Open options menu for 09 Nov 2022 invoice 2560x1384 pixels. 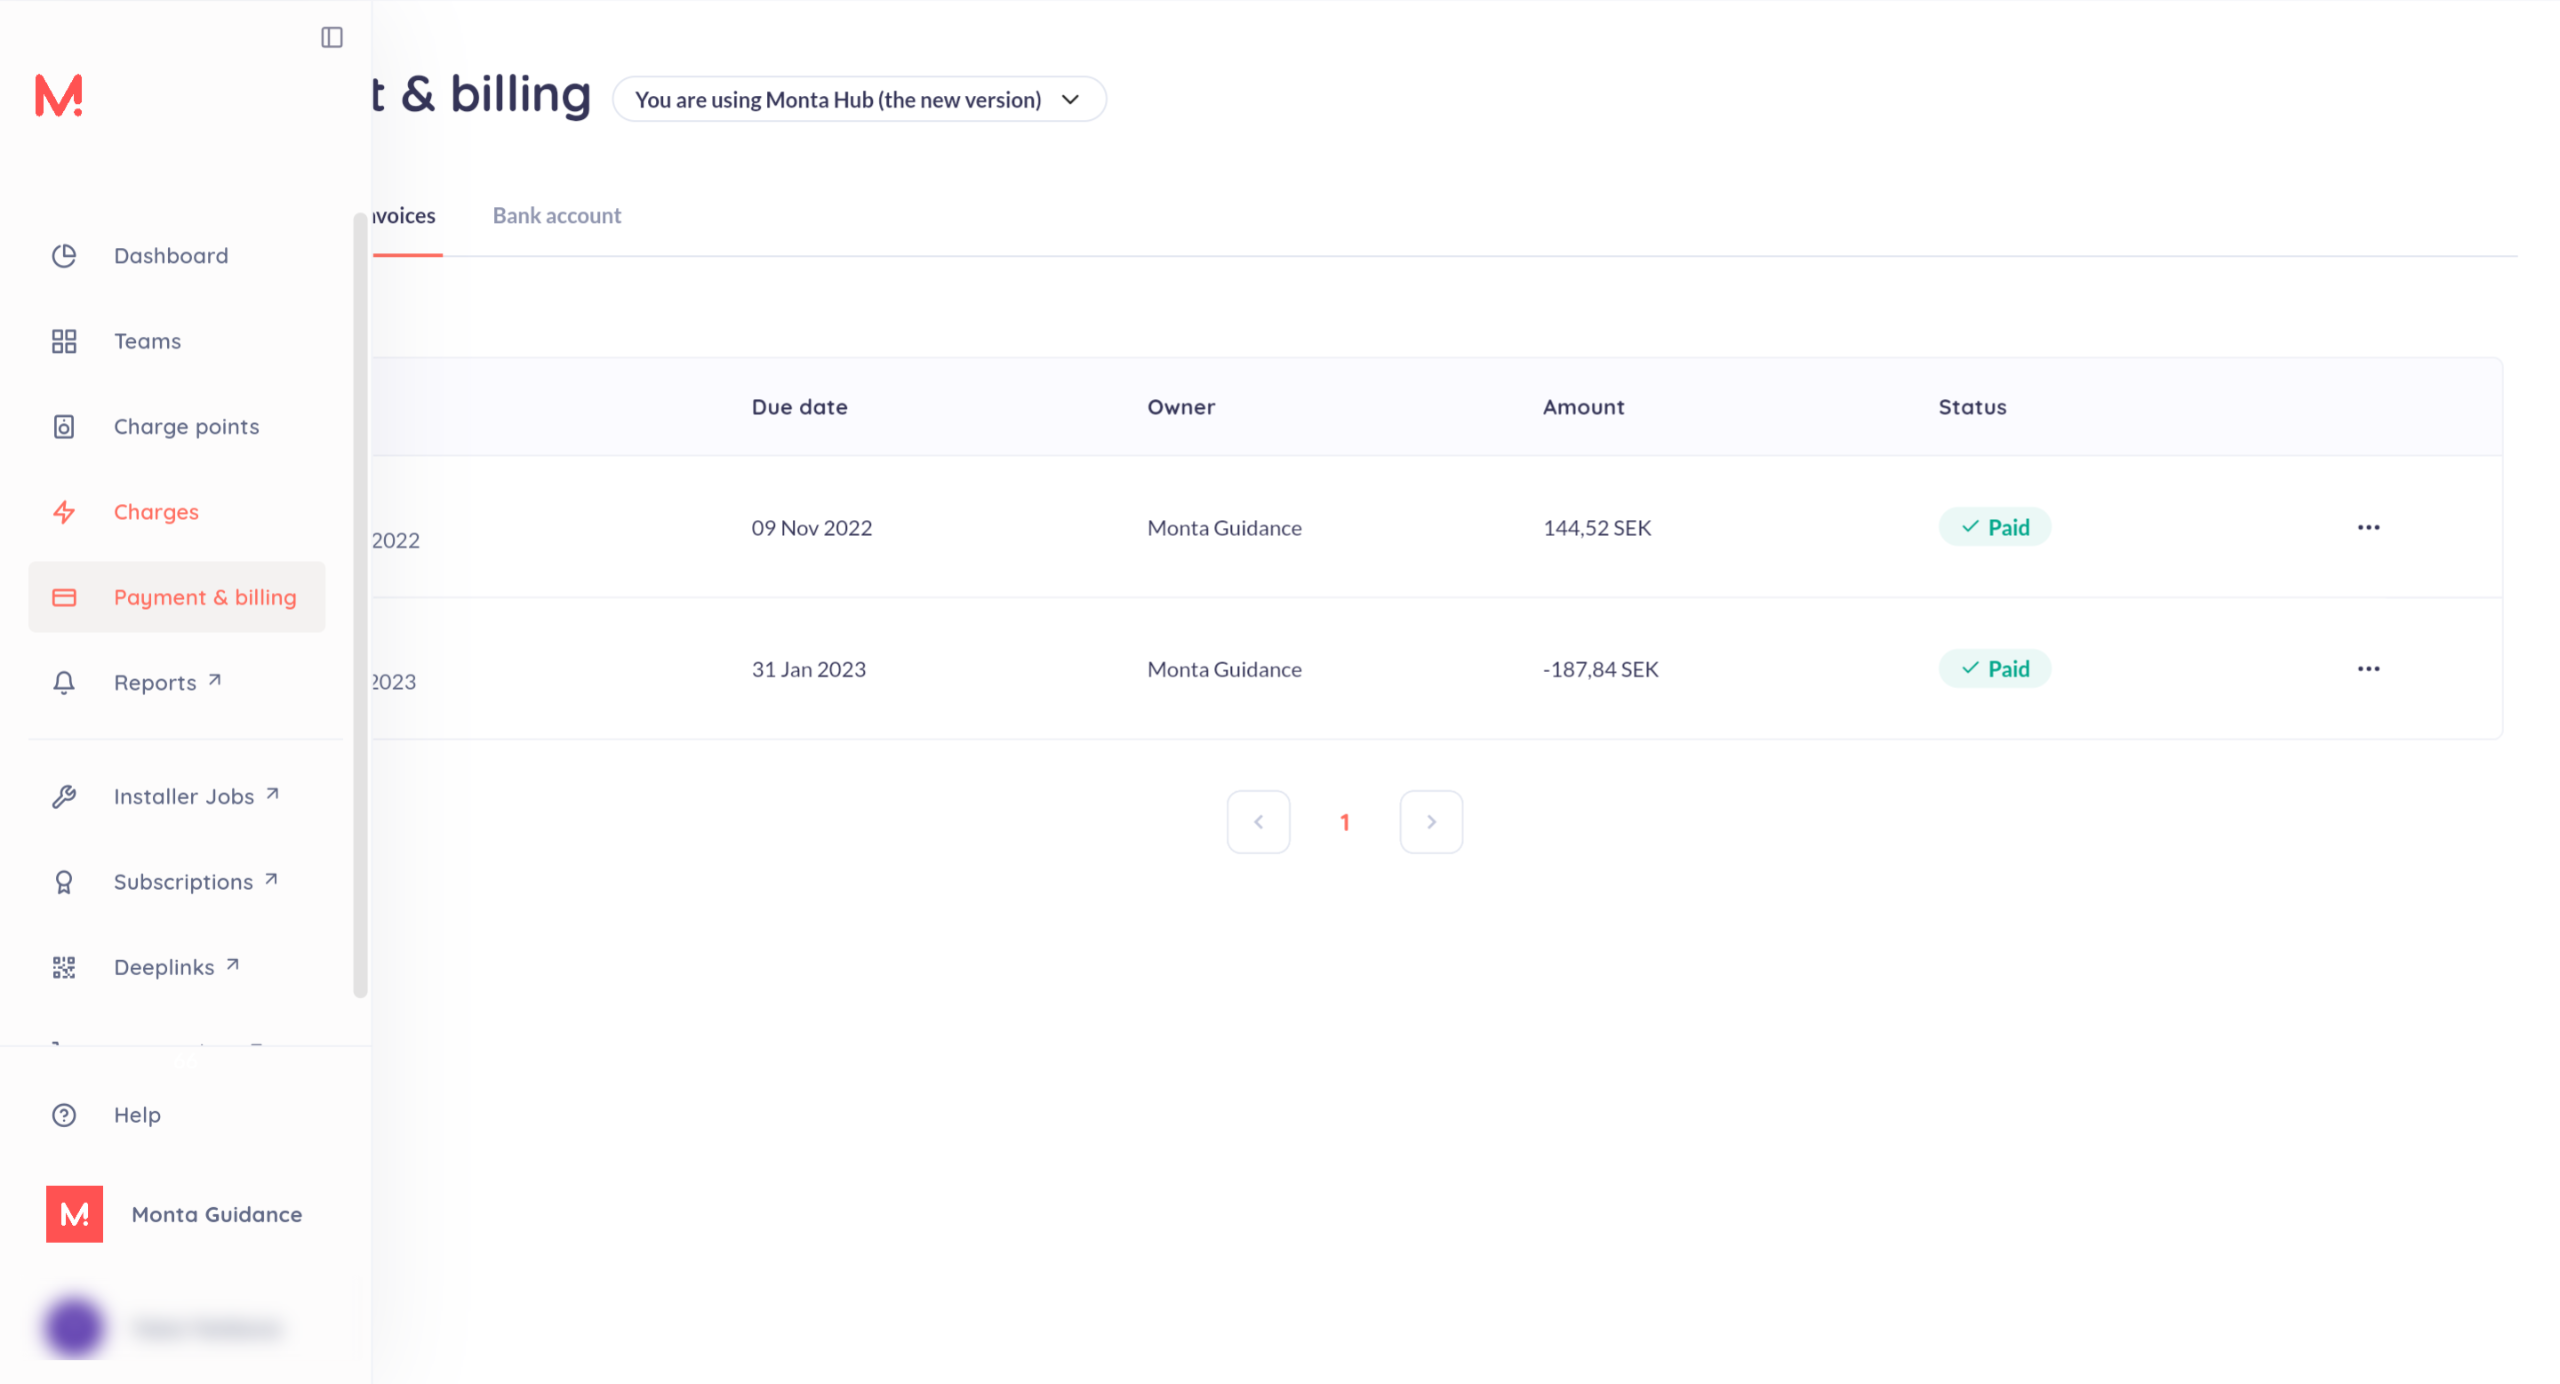coord(2368,528)
